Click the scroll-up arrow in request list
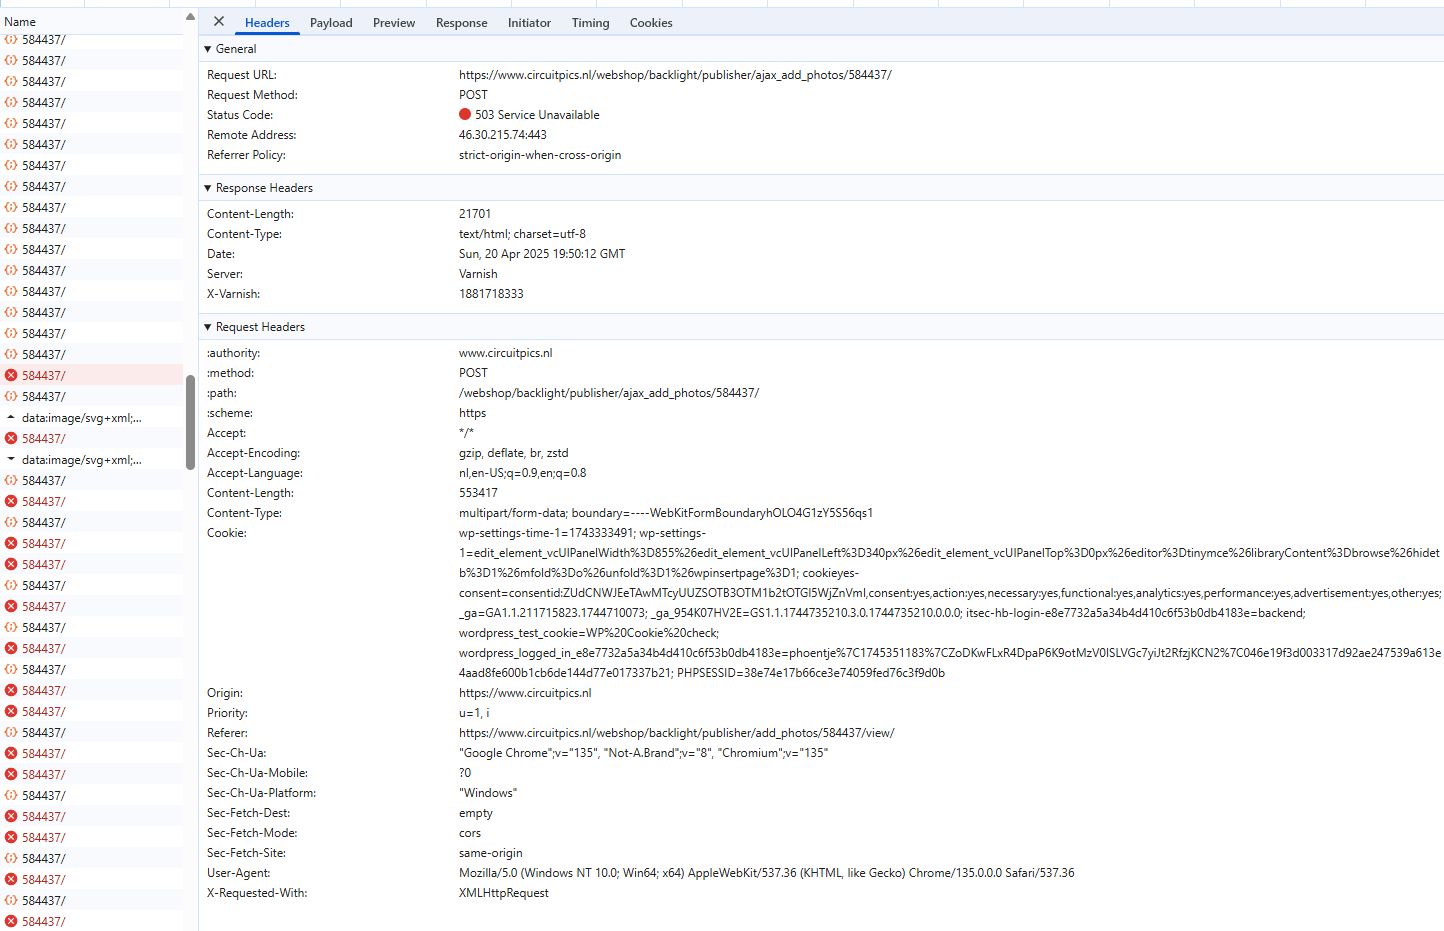The height and width of the screenshot is (931, 1444). 190,18
